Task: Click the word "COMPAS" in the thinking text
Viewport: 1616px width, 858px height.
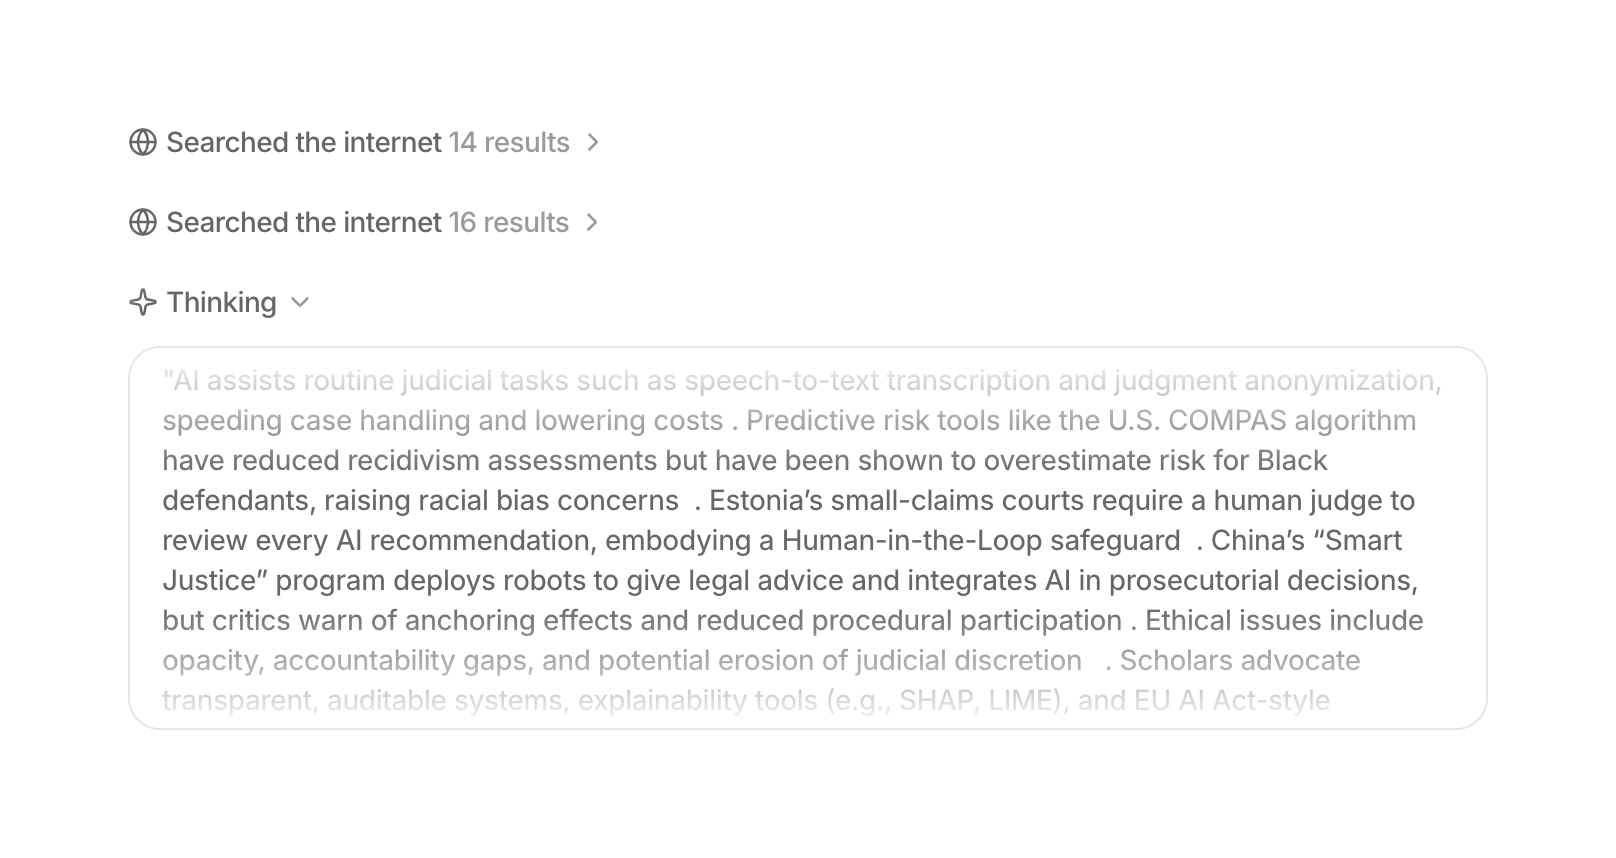Action: [x=1226, y=421]
